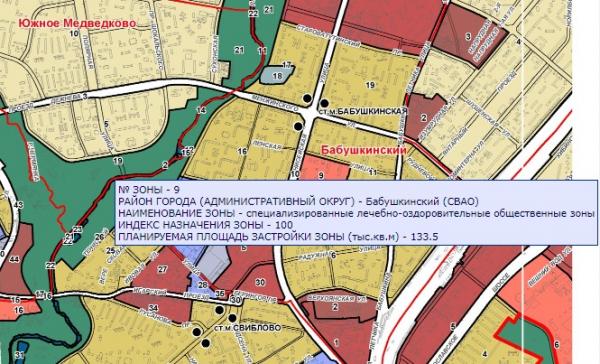600x364 pixels.
Task: Click the '№ ЗОНЫ - 9' tooltip line
Action: click(x=148, y=190)
